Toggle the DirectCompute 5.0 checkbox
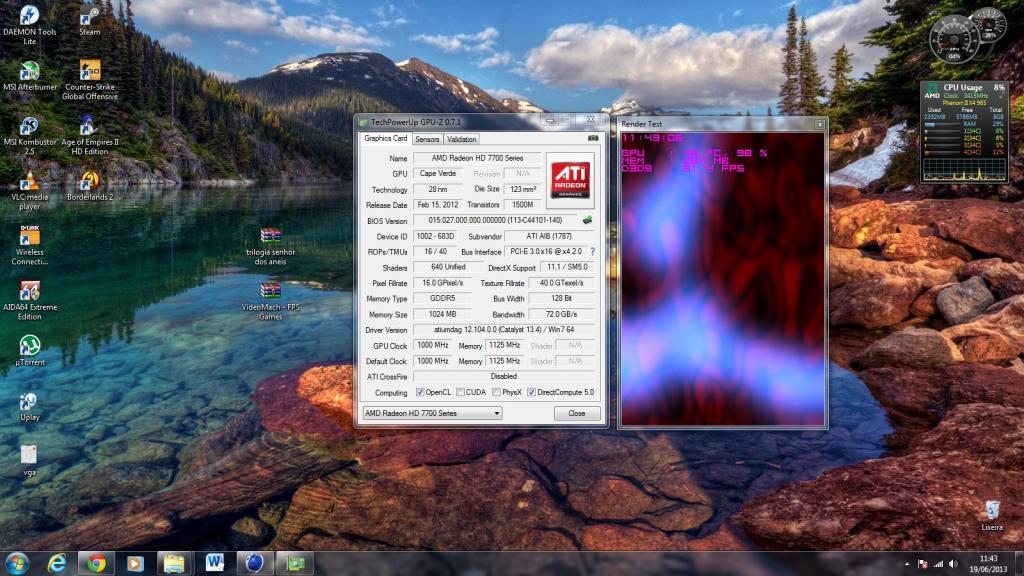 pos(532,392)
